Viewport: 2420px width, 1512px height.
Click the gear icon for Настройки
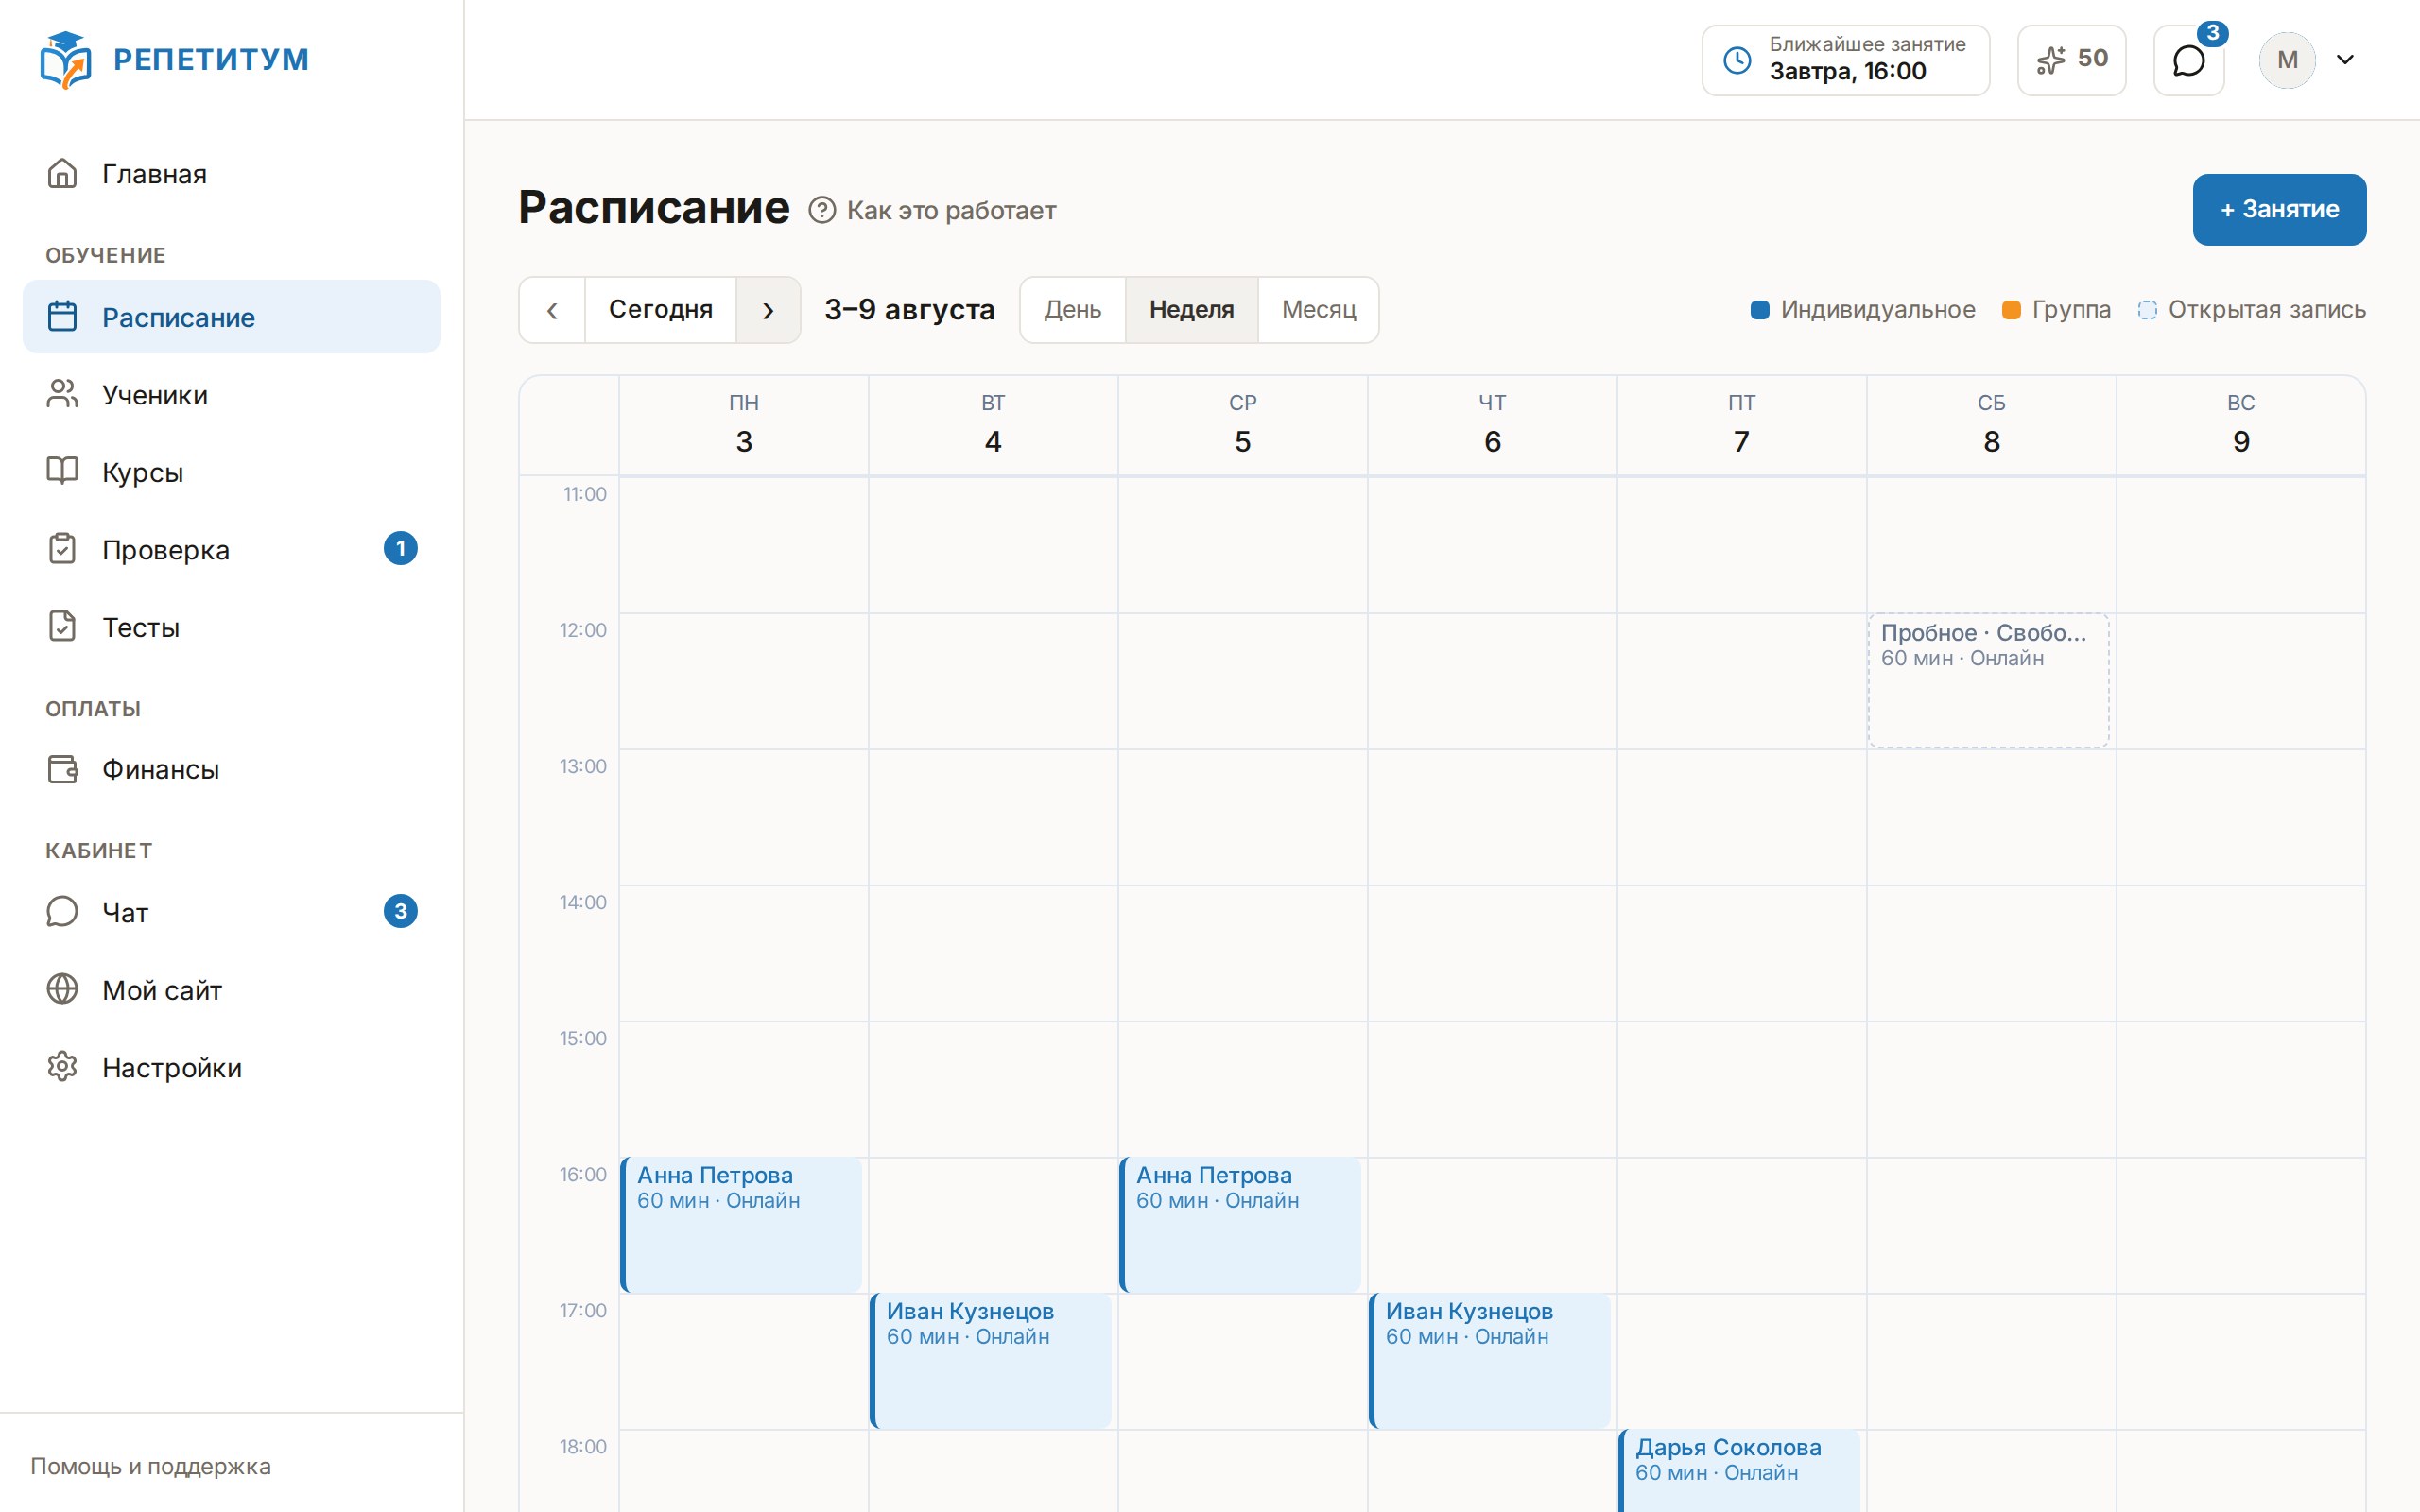pyautogui.click(x=62, y=1066)
